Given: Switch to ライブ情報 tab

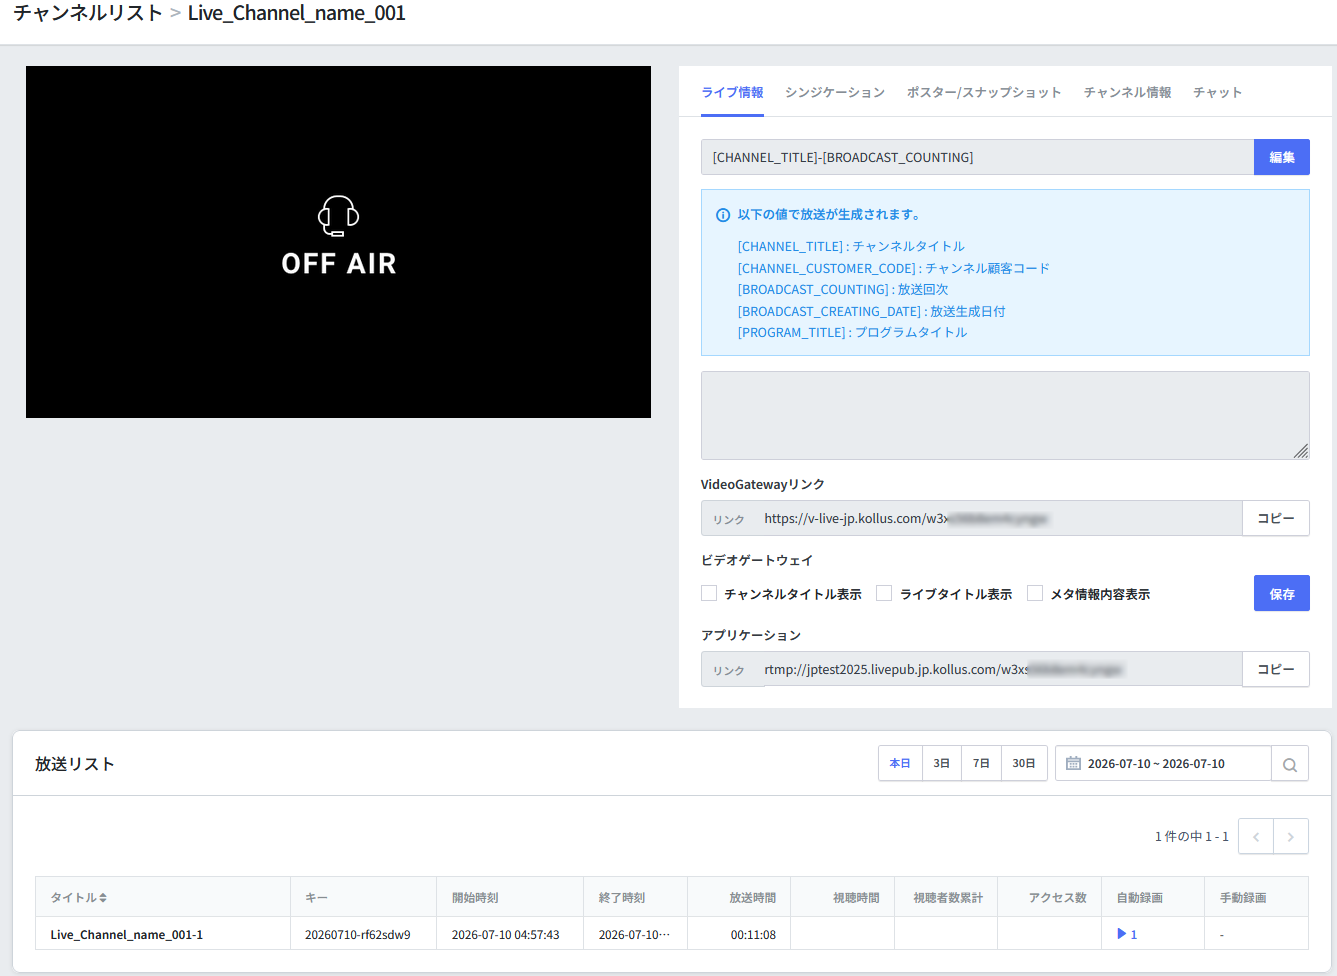Looking at the screenshot, I should (732, 92).
